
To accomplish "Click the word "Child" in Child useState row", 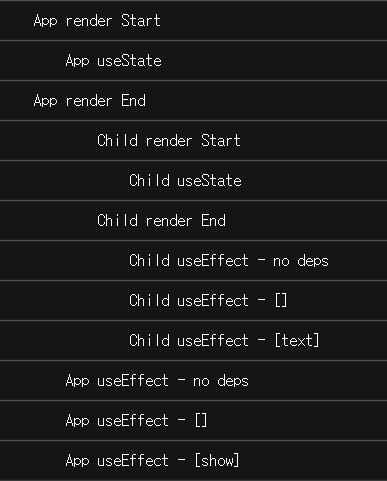I will pyautogui.click(x=149, y=181).
